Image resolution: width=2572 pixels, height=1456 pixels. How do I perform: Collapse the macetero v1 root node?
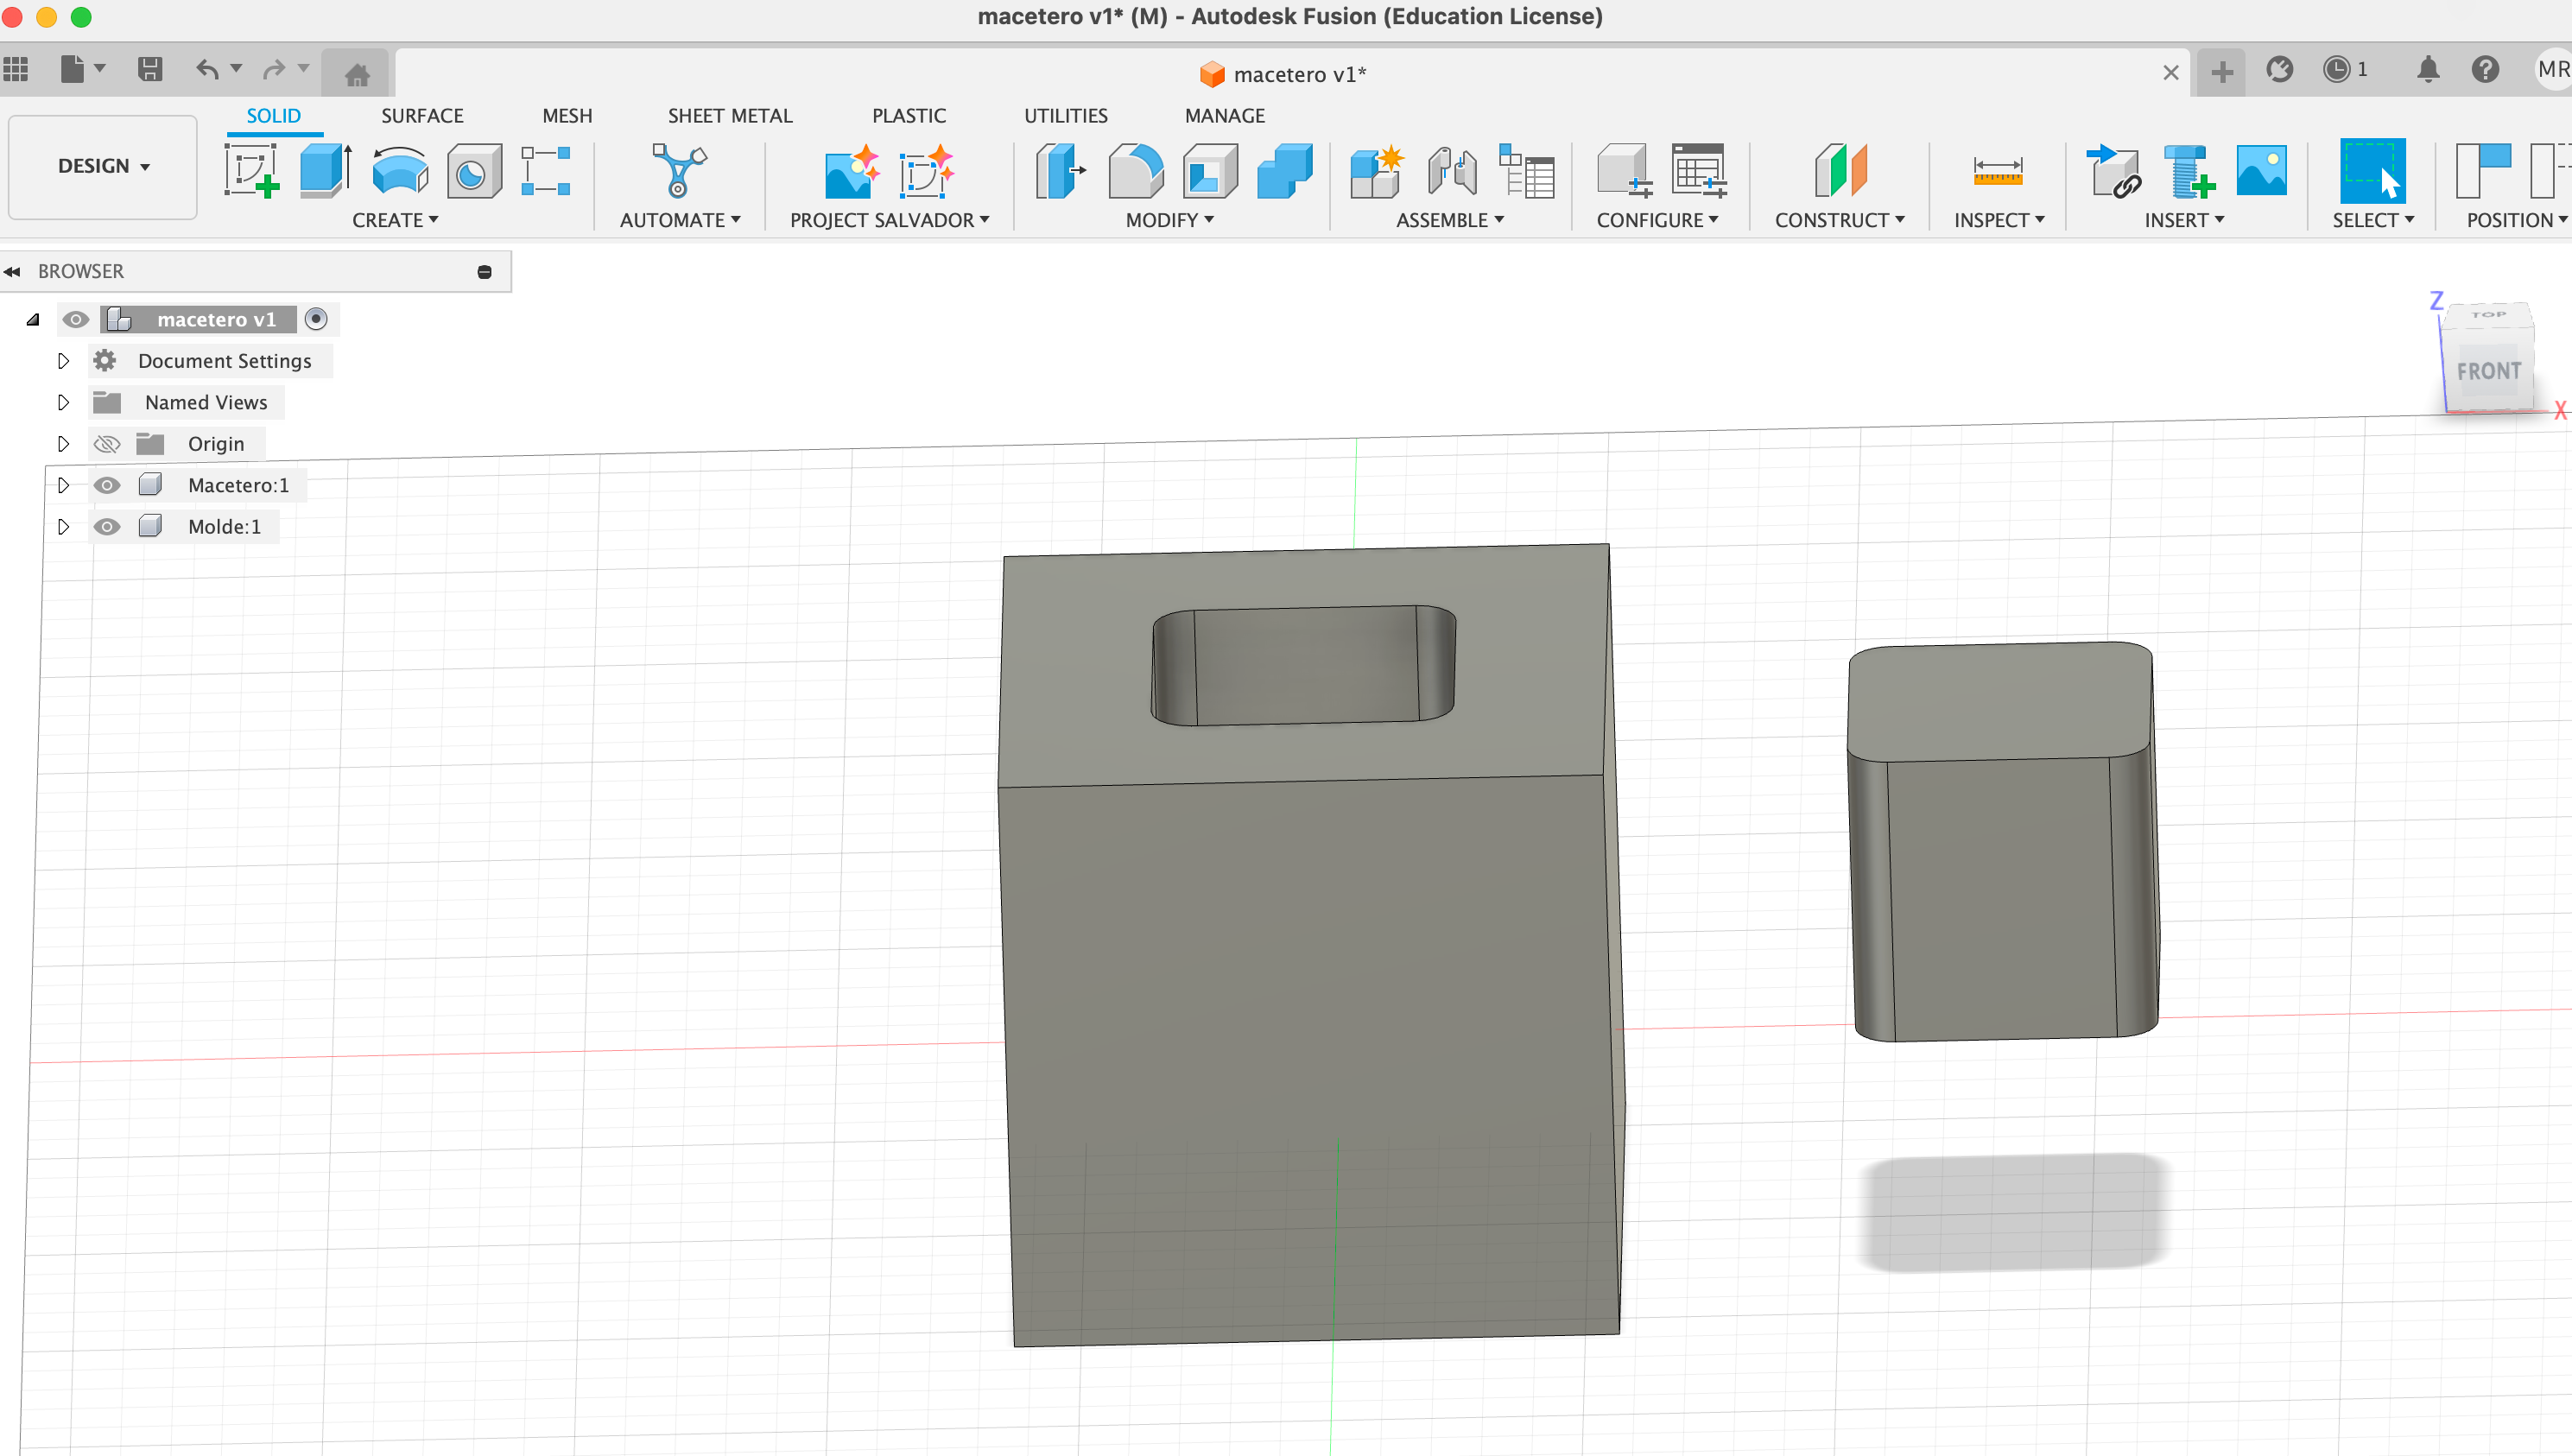coord(33,320)
